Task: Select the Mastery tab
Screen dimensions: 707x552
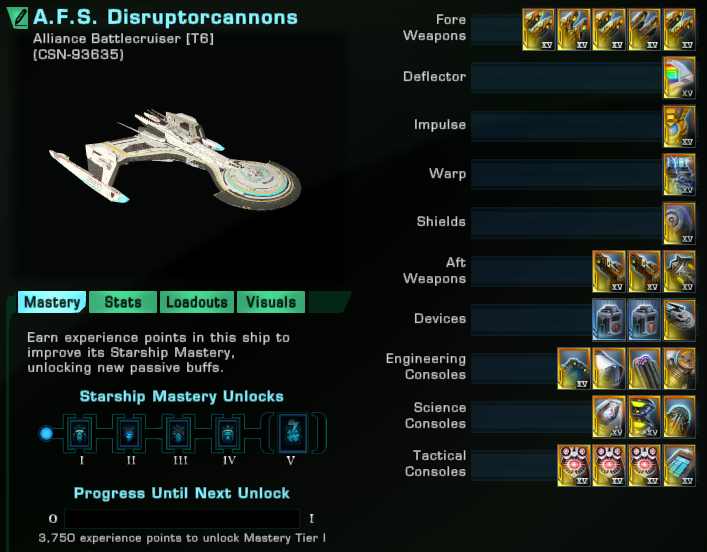Action: 52,302
